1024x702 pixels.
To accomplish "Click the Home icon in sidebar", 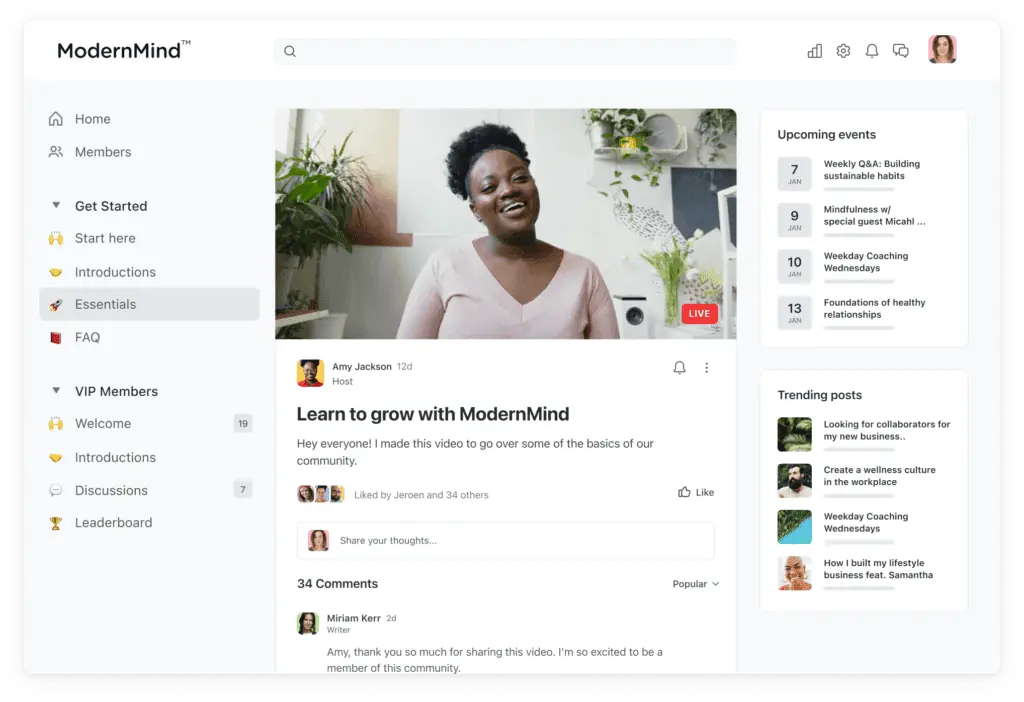I will click(x=56, y=119).
